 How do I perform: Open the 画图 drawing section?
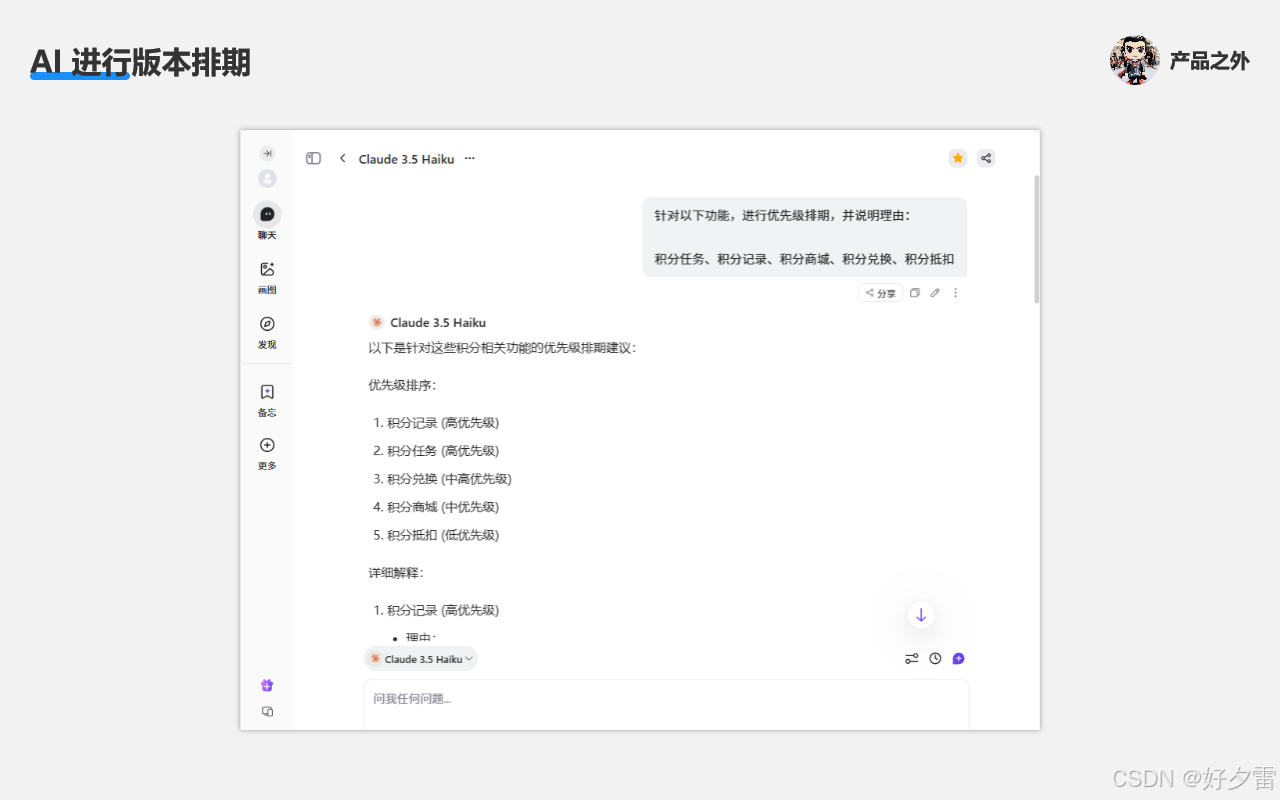(x=267, y=277)
